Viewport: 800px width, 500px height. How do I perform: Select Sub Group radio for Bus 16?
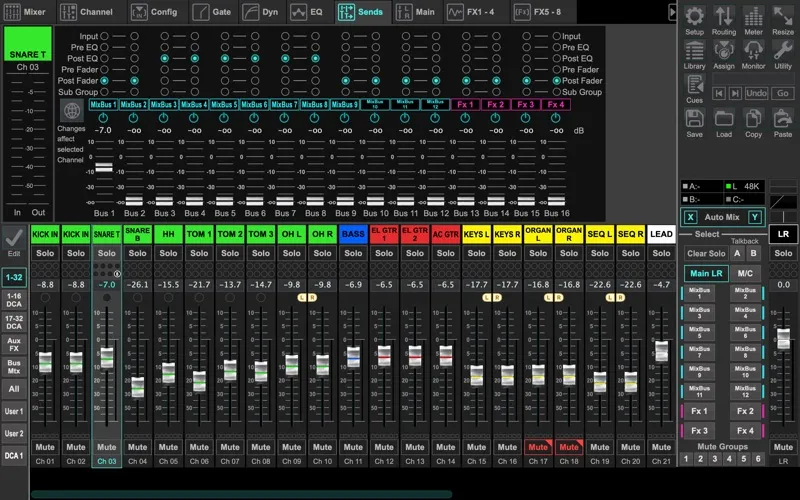point(557,92)
